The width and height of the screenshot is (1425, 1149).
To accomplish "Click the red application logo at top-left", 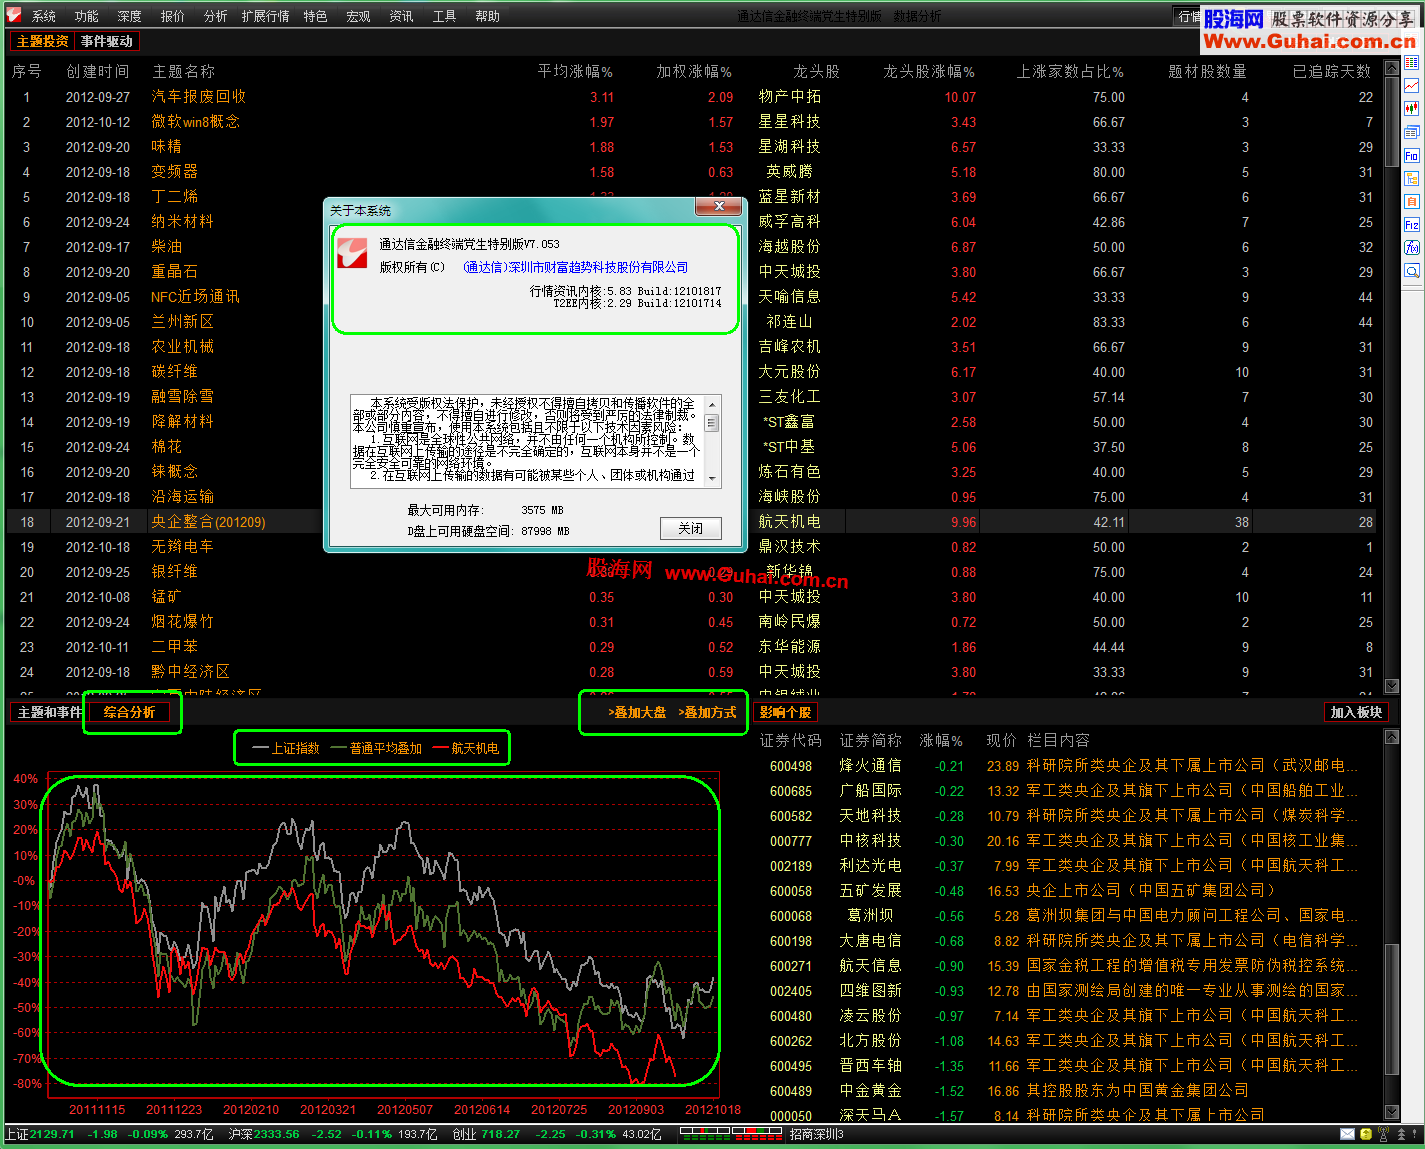I will tap(14, 15).
